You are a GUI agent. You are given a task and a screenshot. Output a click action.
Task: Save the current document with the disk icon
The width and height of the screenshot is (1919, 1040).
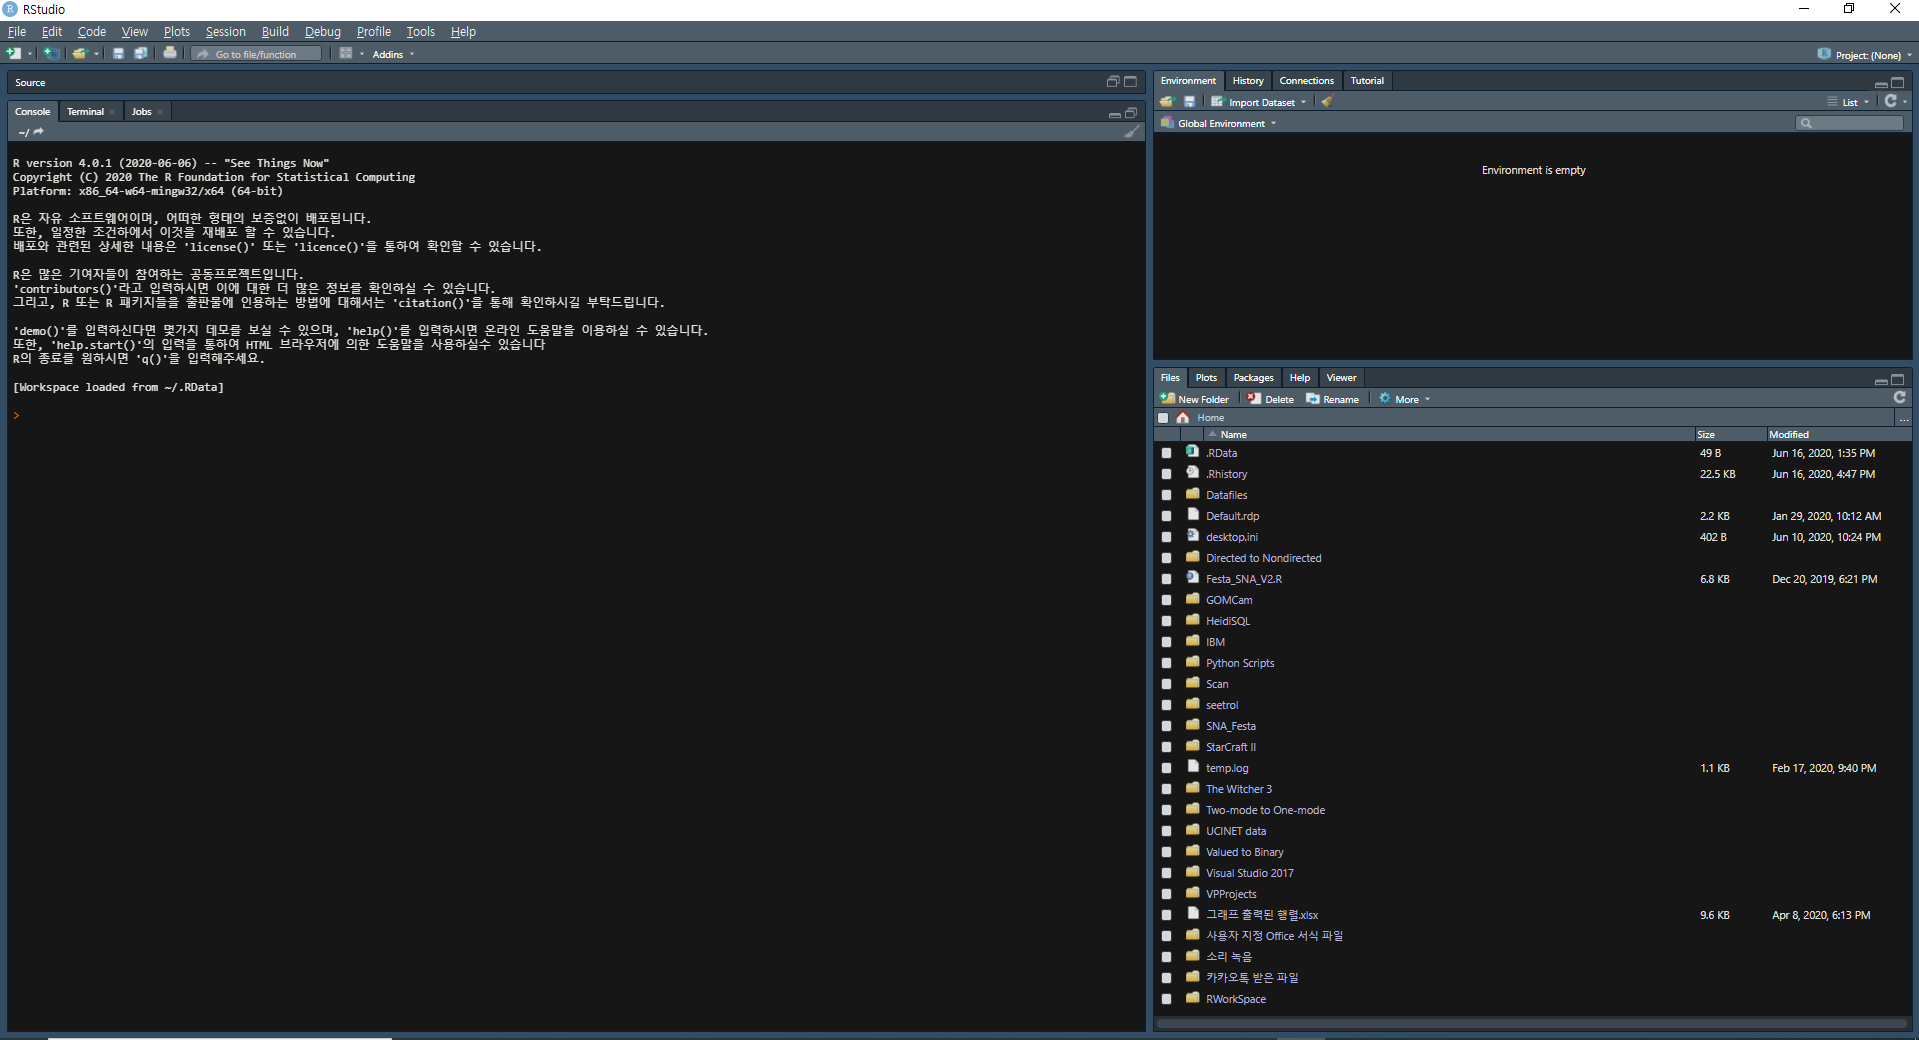coord(118,54)
